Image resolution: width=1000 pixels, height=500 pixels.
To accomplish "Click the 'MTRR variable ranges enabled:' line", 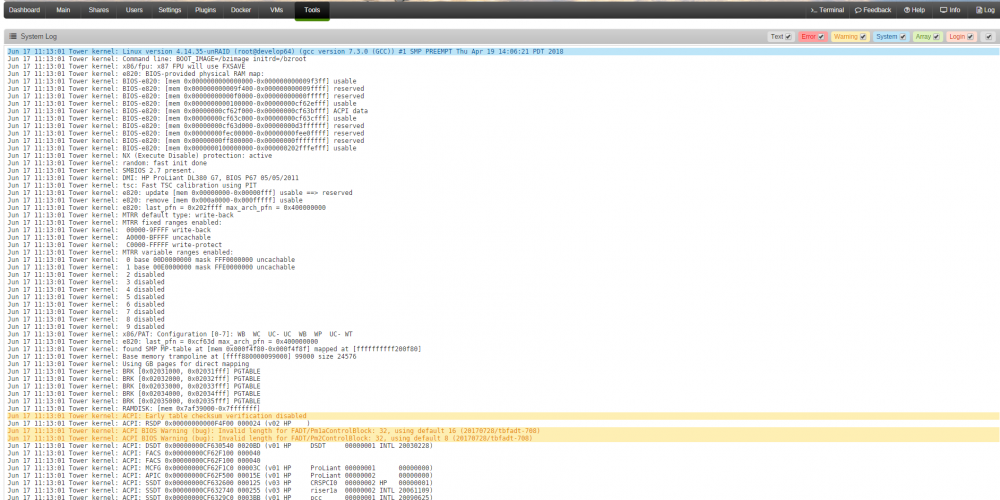I will click(121, 252).
